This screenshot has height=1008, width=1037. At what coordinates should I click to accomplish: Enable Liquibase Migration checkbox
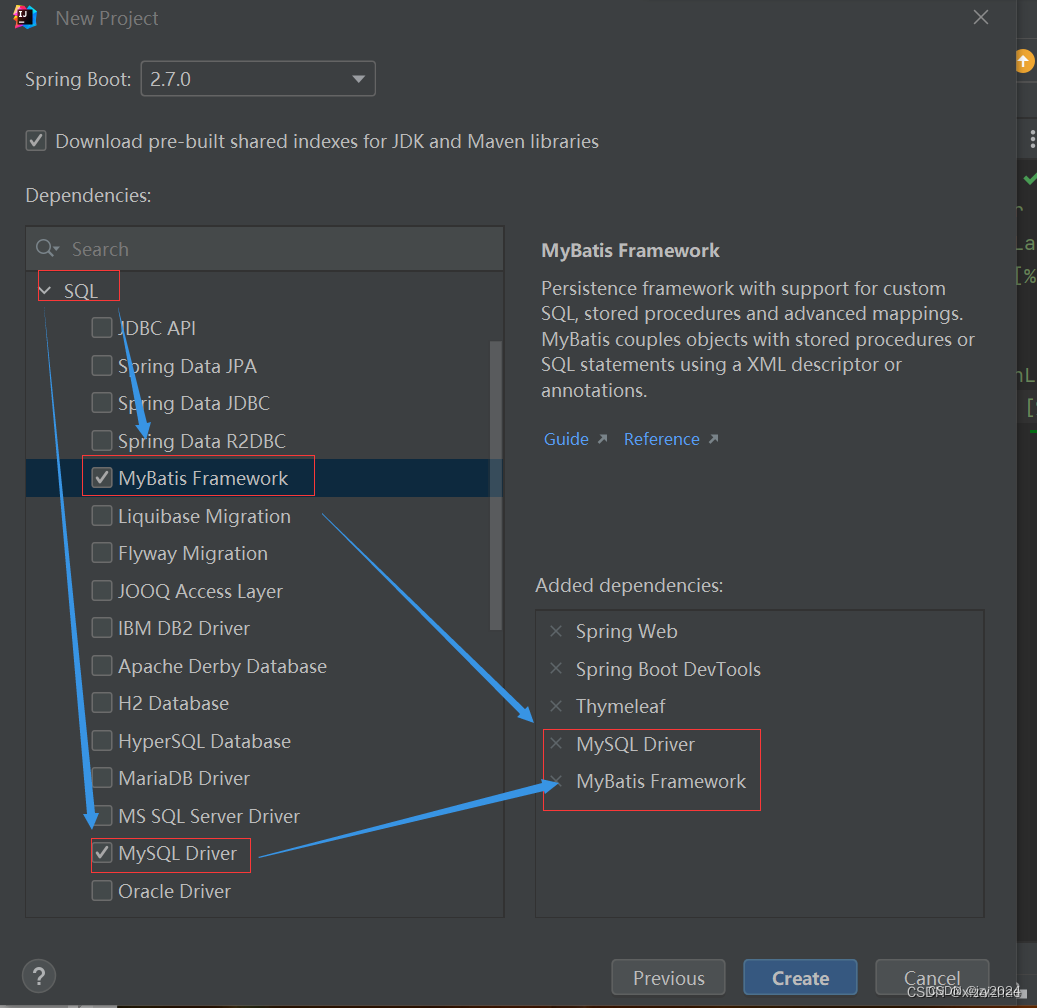coord(102,516)
